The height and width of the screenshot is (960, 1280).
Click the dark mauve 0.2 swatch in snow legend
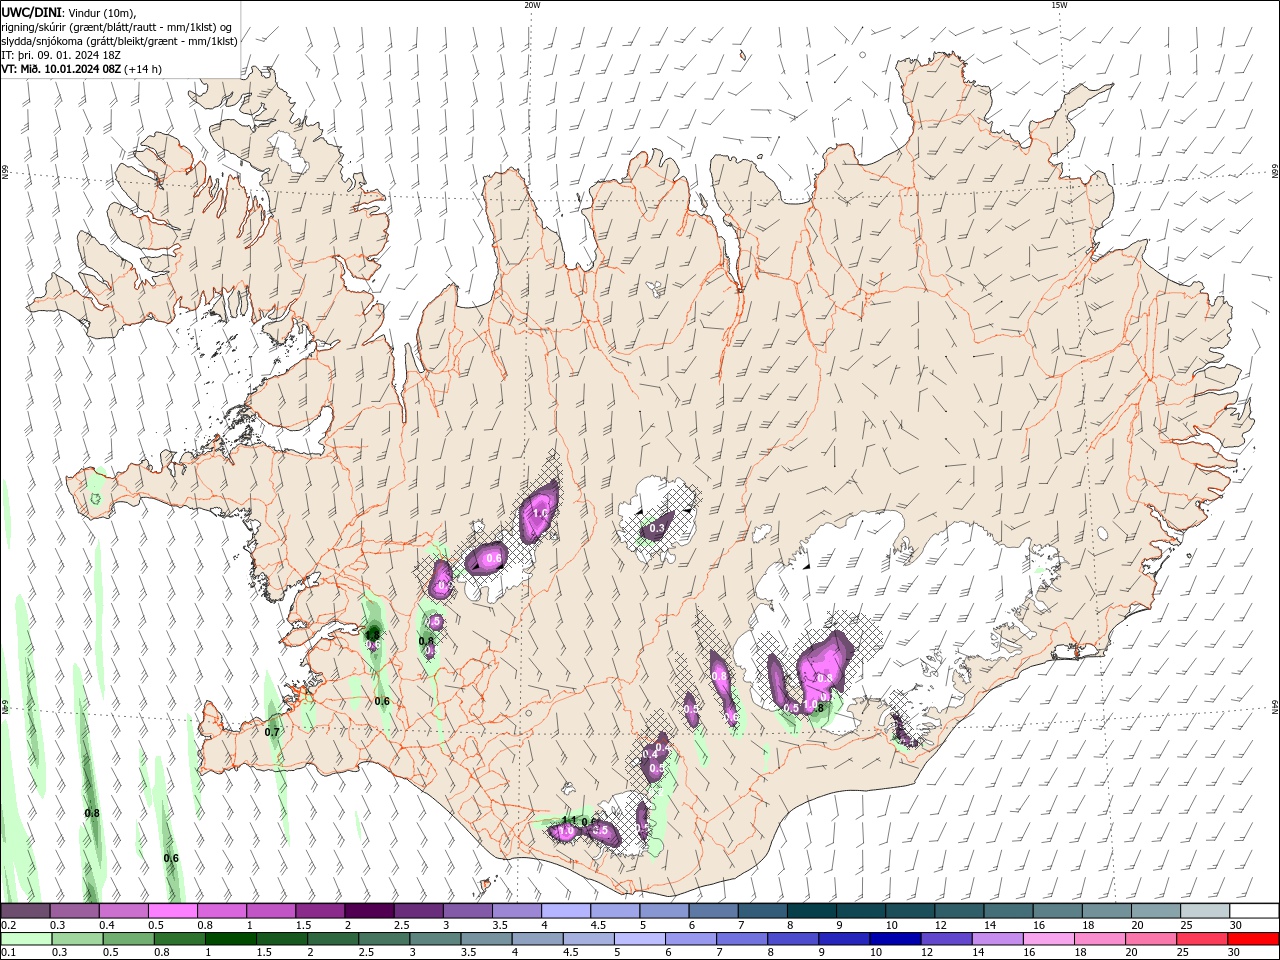(24, 910)
